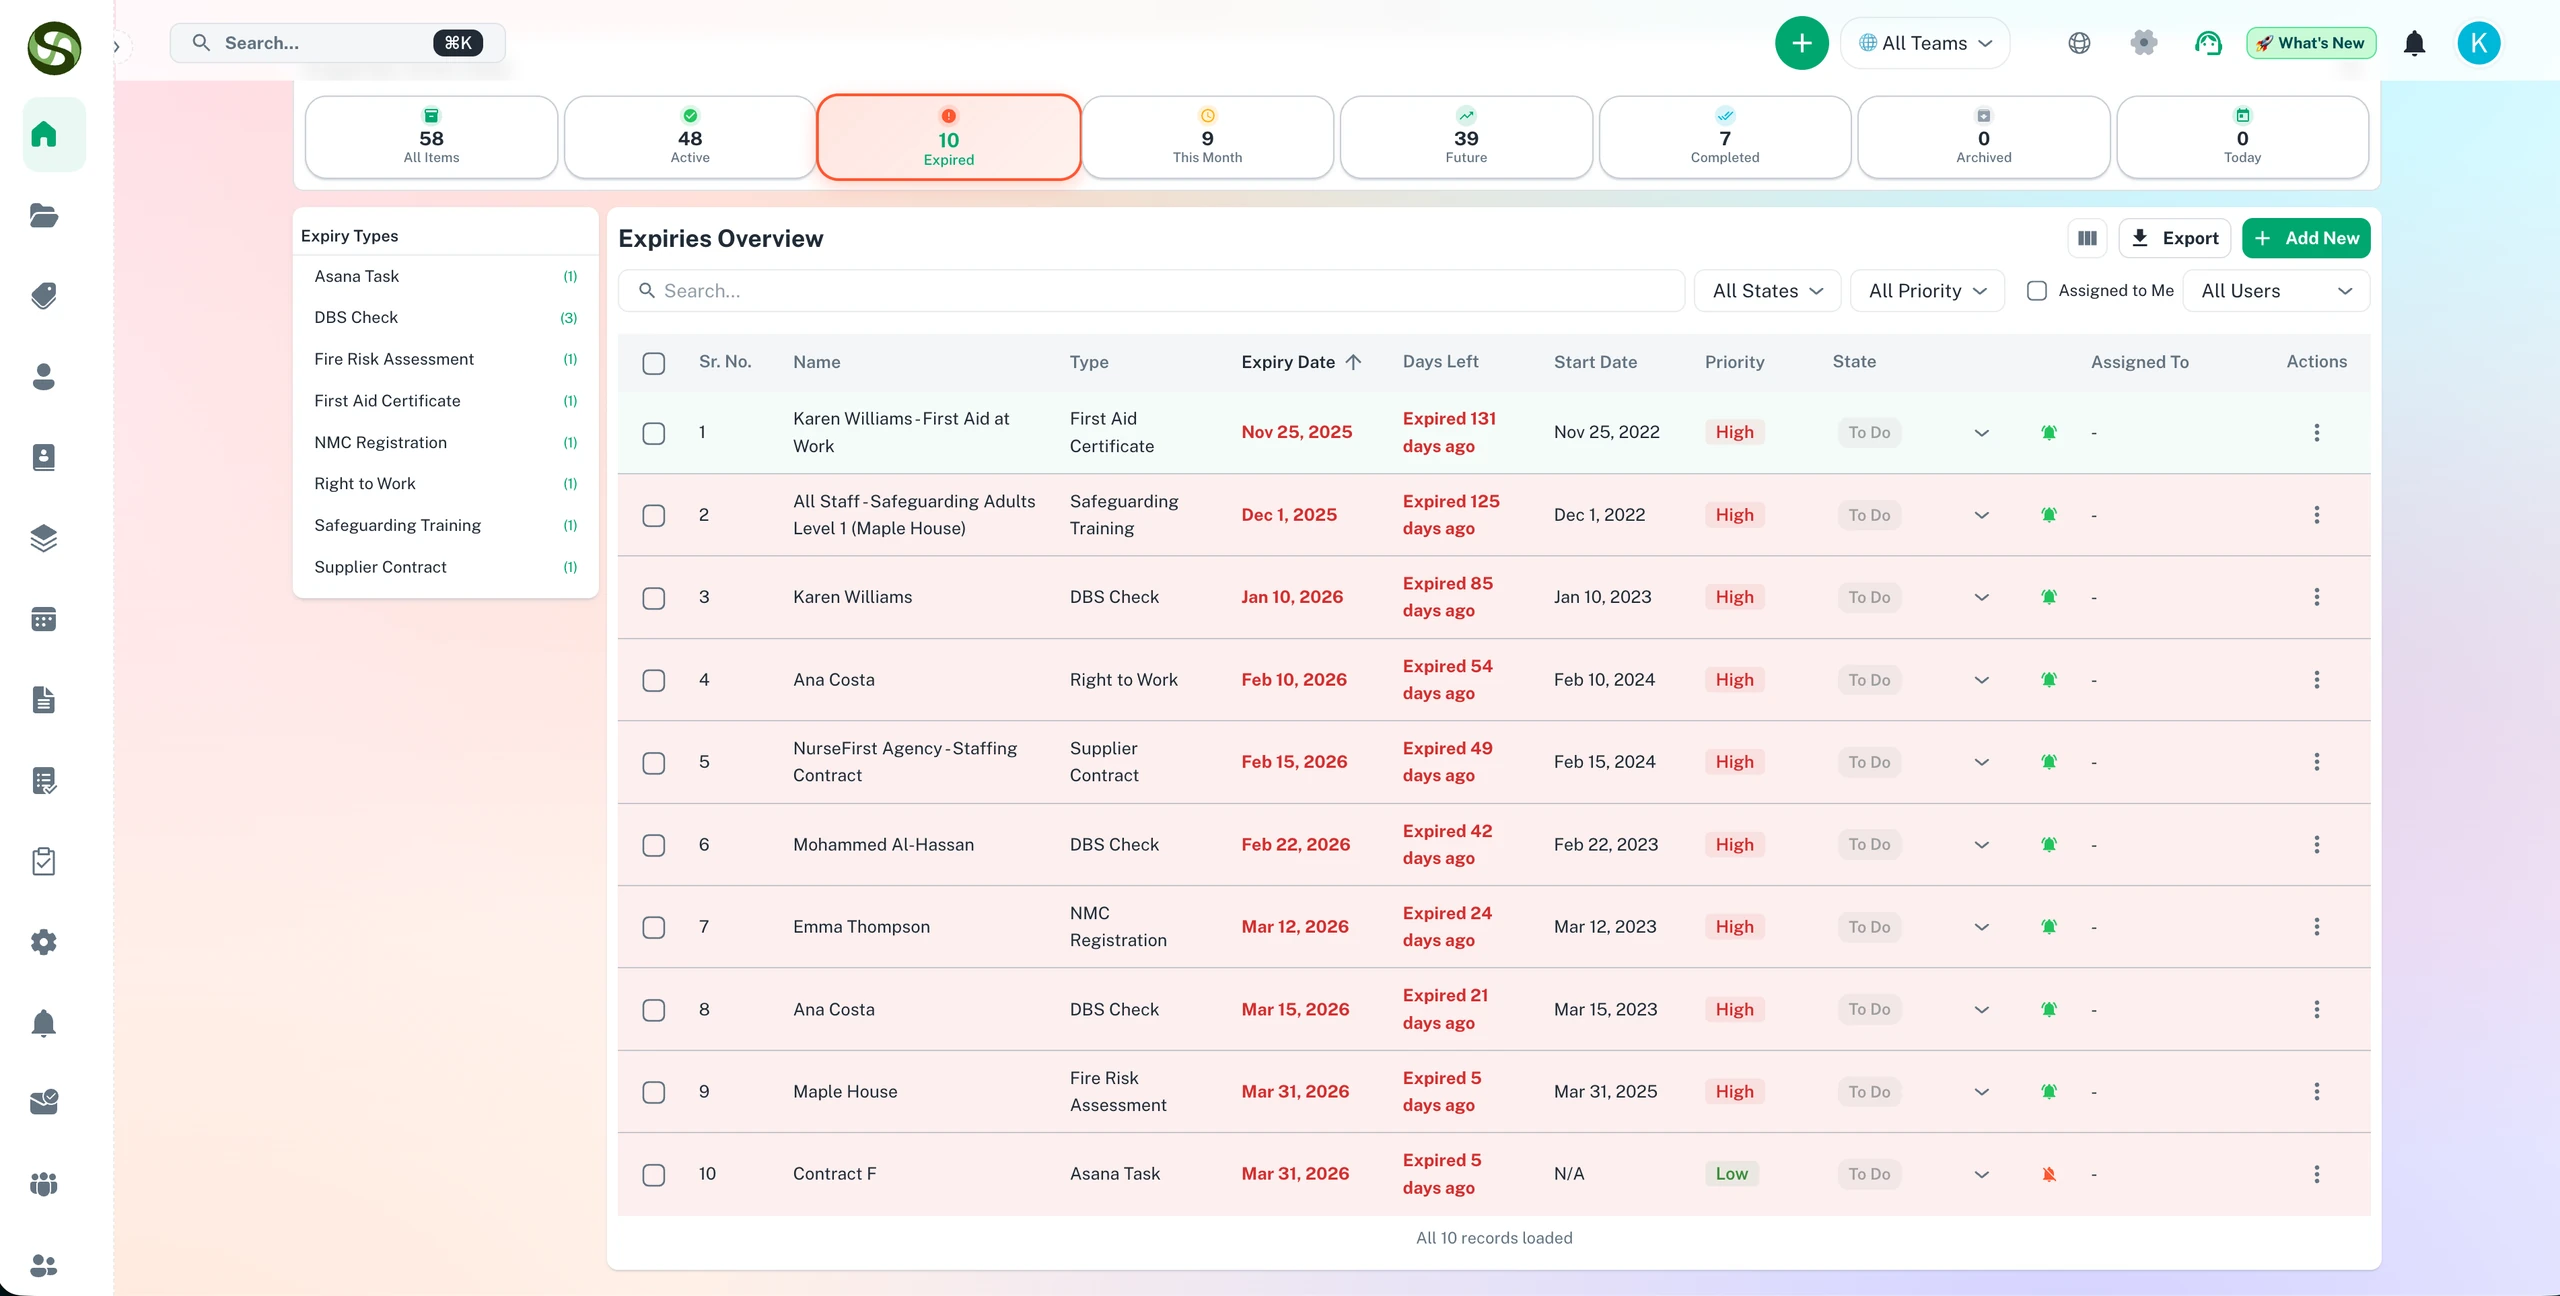Click the green plus create button
The width and height of the screenshot is (2560, 1296).
(x=1801, y=43)
